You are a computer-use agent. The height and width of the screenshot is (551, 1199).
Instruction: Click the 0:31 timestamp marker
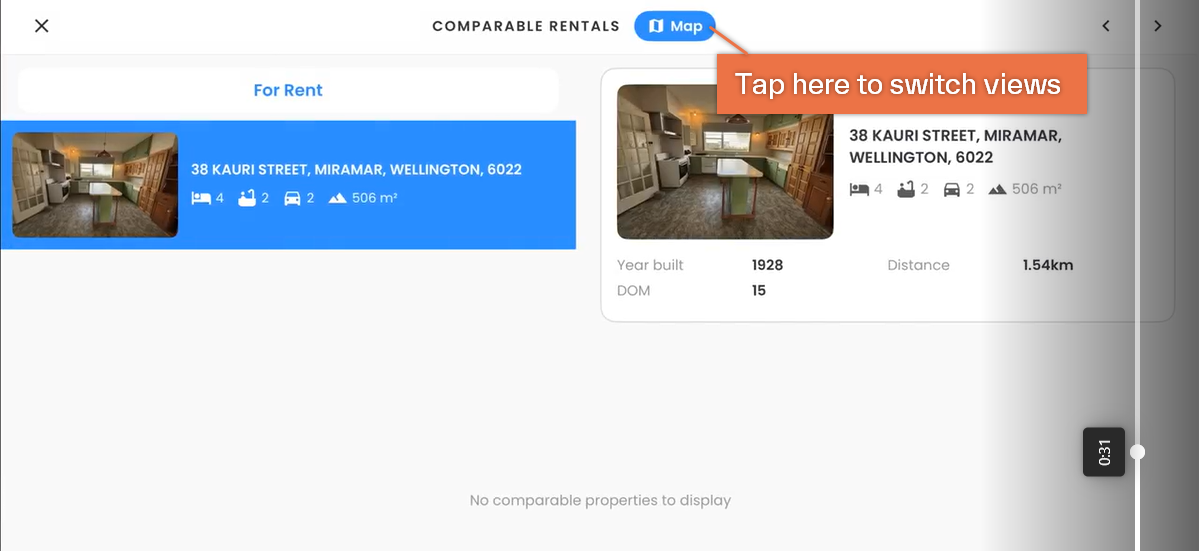(1103, 452)
